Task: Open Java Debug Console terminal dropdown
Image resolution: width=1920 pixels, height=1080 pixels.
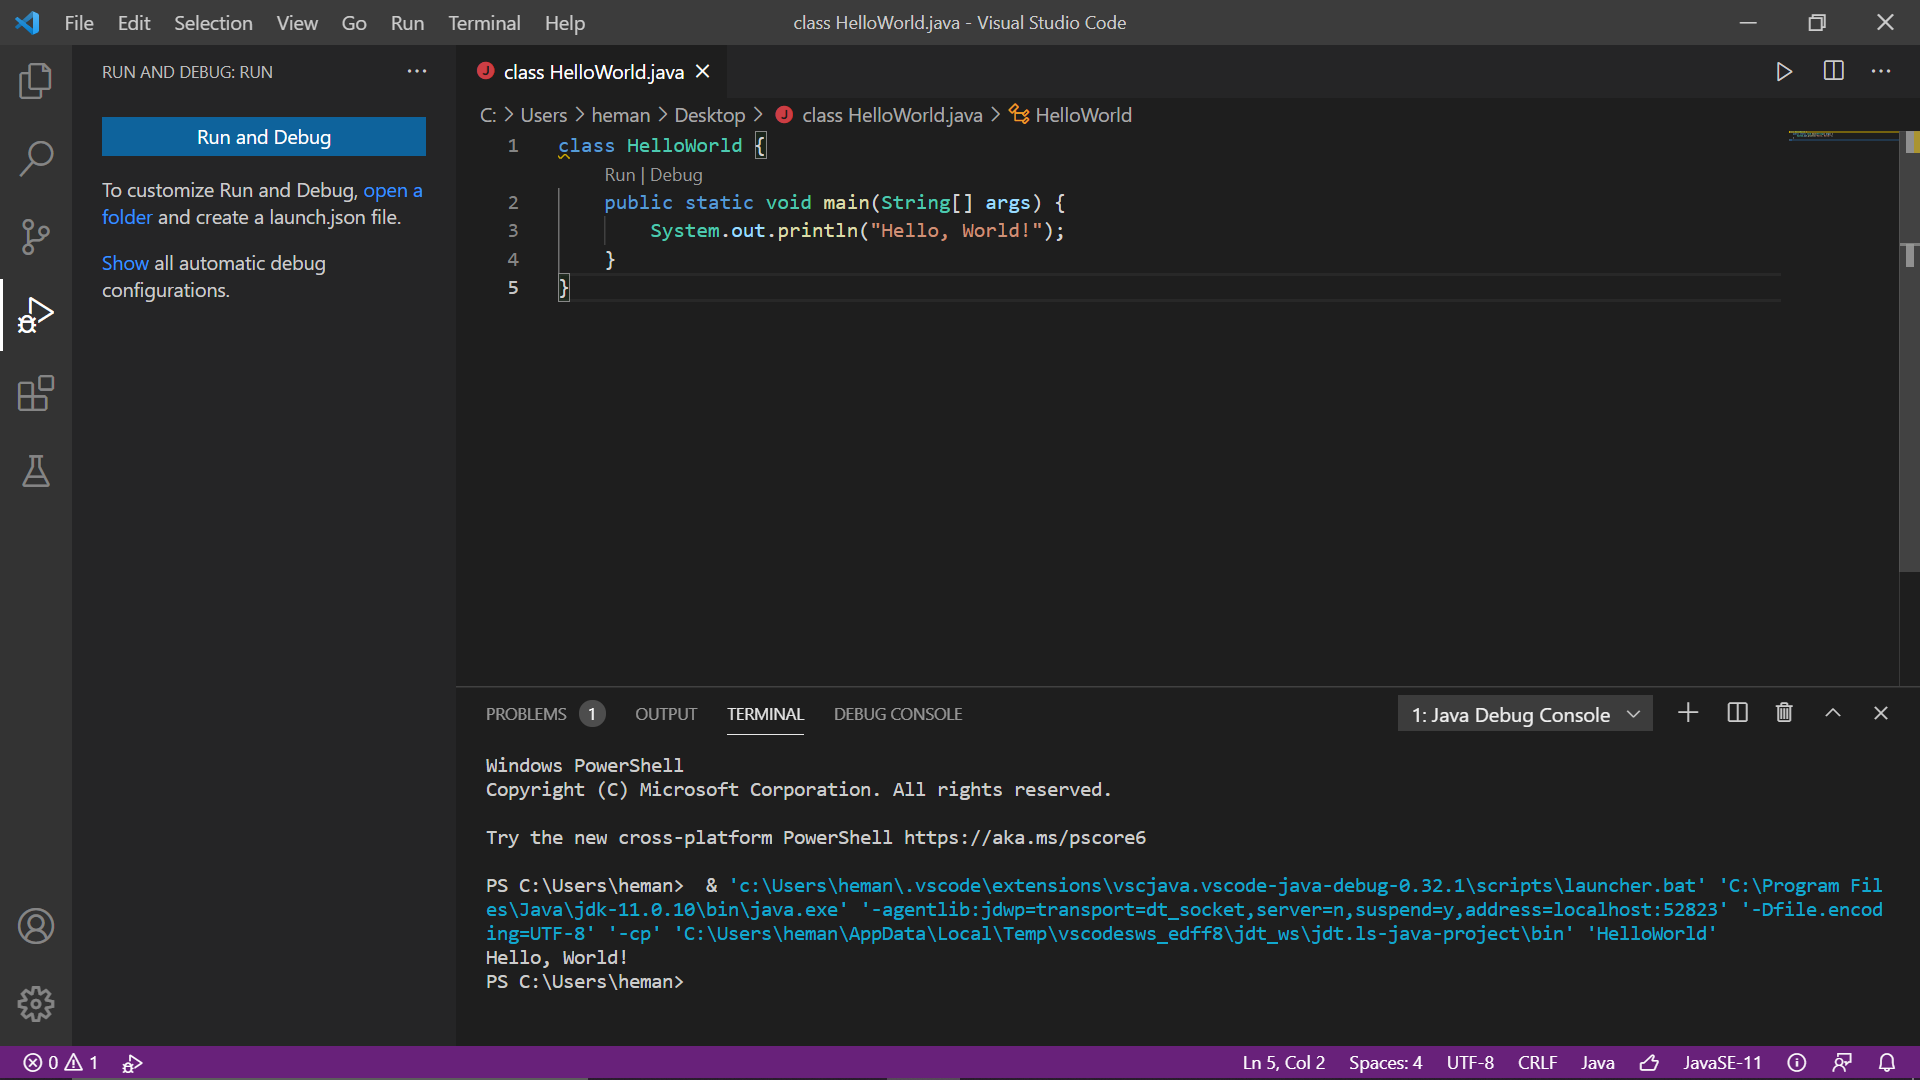Action: coord(1524,714)
